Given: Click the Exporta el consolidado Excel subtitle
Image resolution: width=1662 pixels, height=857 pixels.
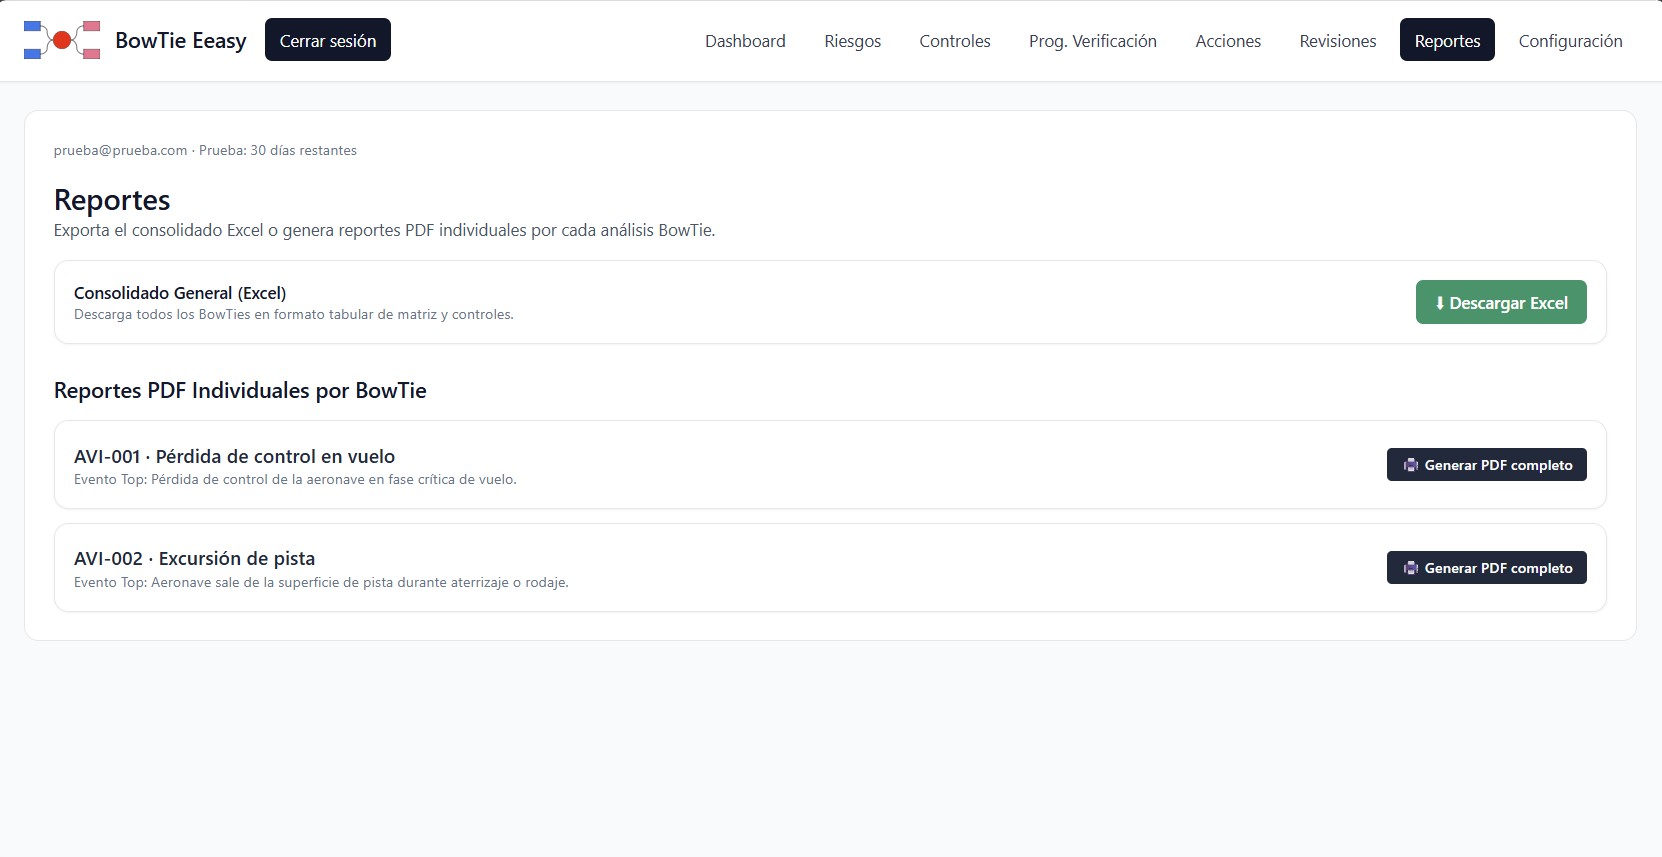Looking at the screenshot, I should [x=384, y=230].
